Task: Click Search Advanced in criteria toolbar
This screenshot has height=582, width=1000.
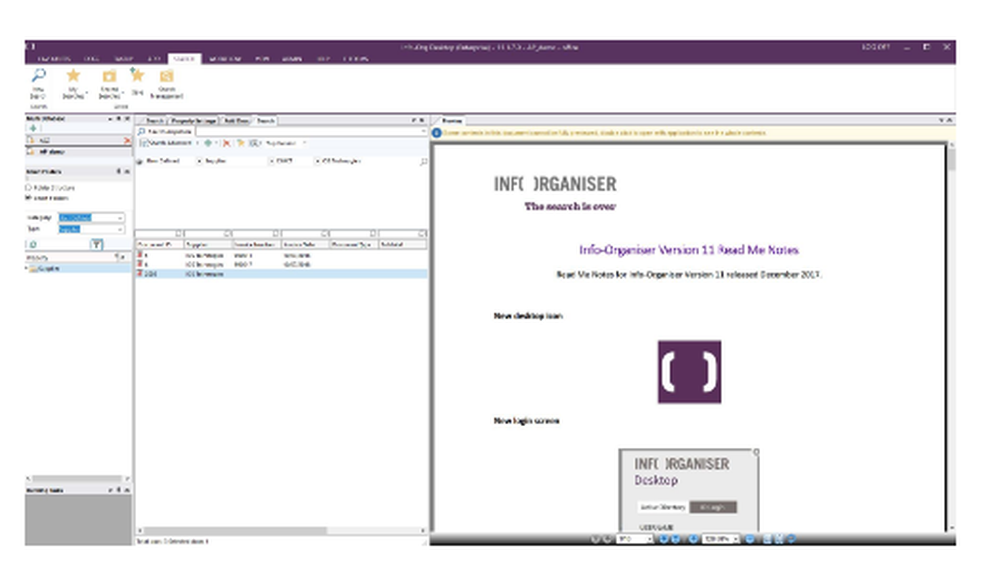Action: 170,143
